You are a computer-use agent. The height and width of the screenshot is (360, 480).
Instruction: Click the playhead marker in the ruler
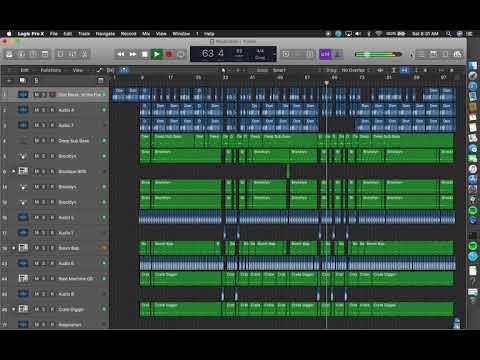pos(327,83)
